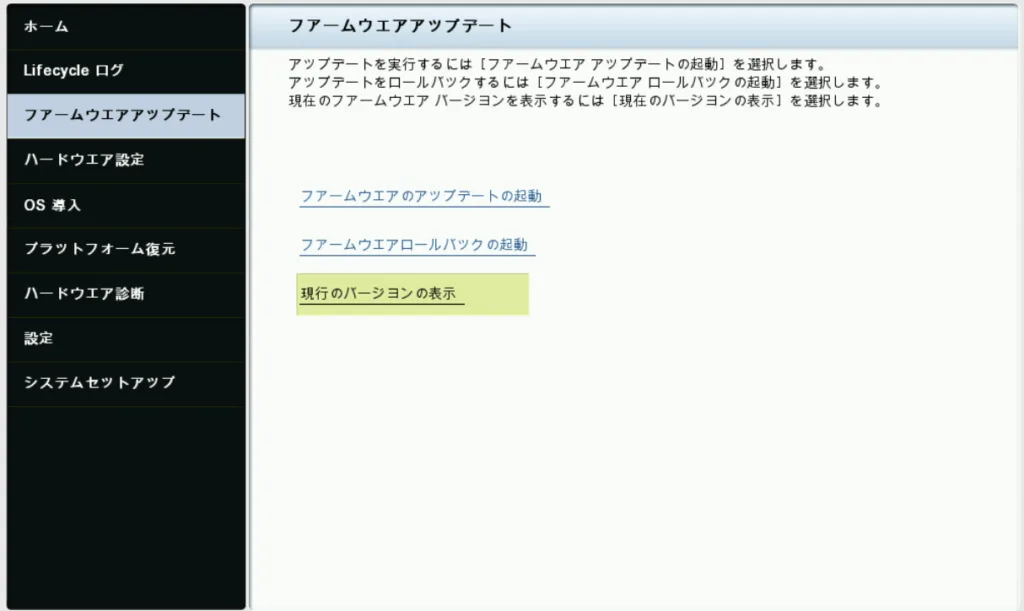Select the highlighted 現行のバージョンの表示 link

pyautogui.click(x=378, y=294)
